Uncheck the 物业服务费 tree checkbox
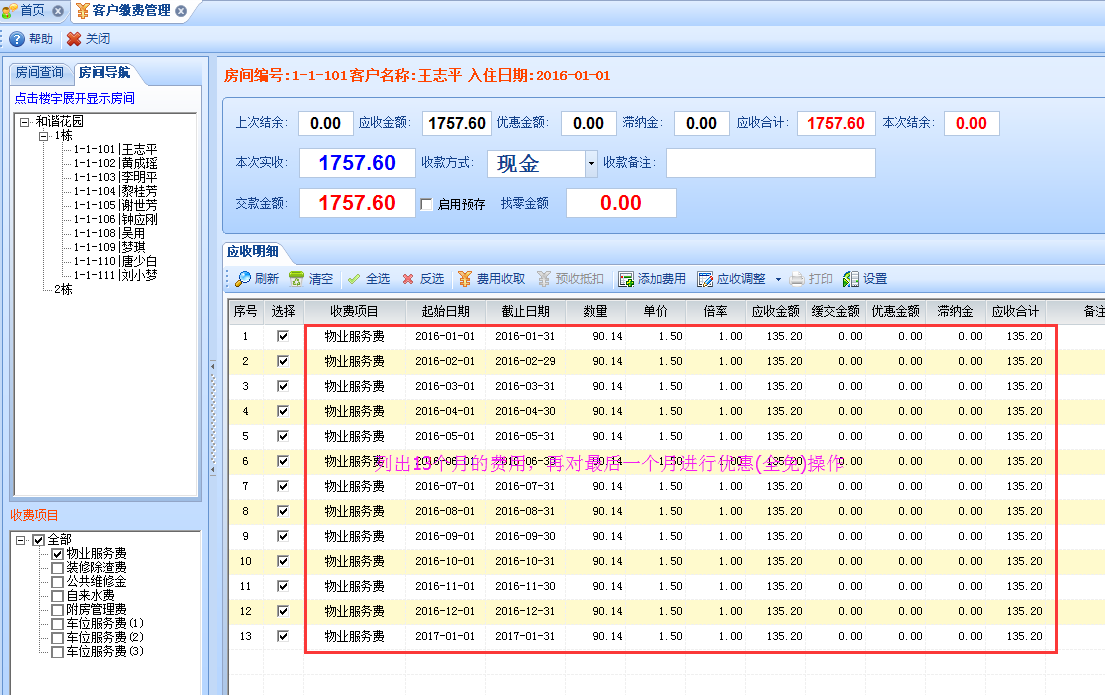The image size is (1105, 695). point(58,554)
